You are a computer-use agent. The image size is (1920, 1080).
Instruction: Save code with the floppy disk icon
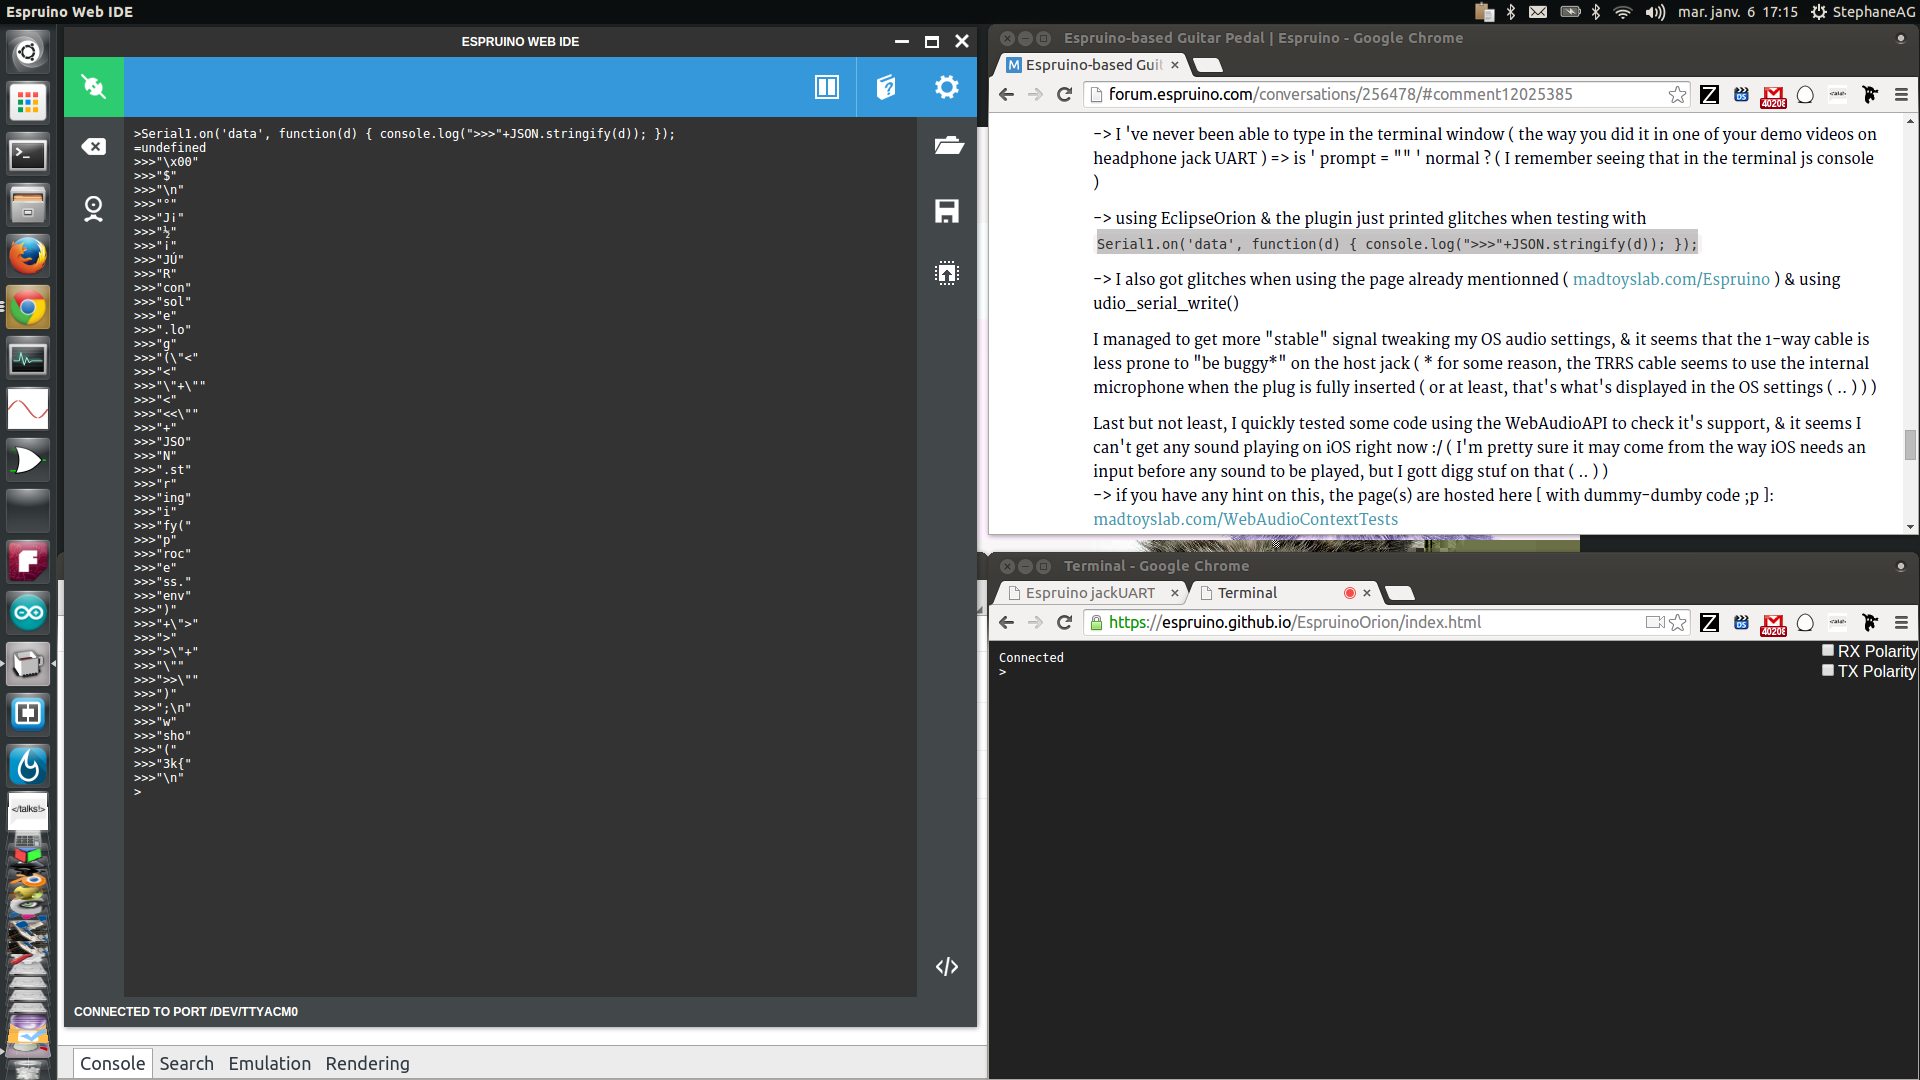point(947,211)
